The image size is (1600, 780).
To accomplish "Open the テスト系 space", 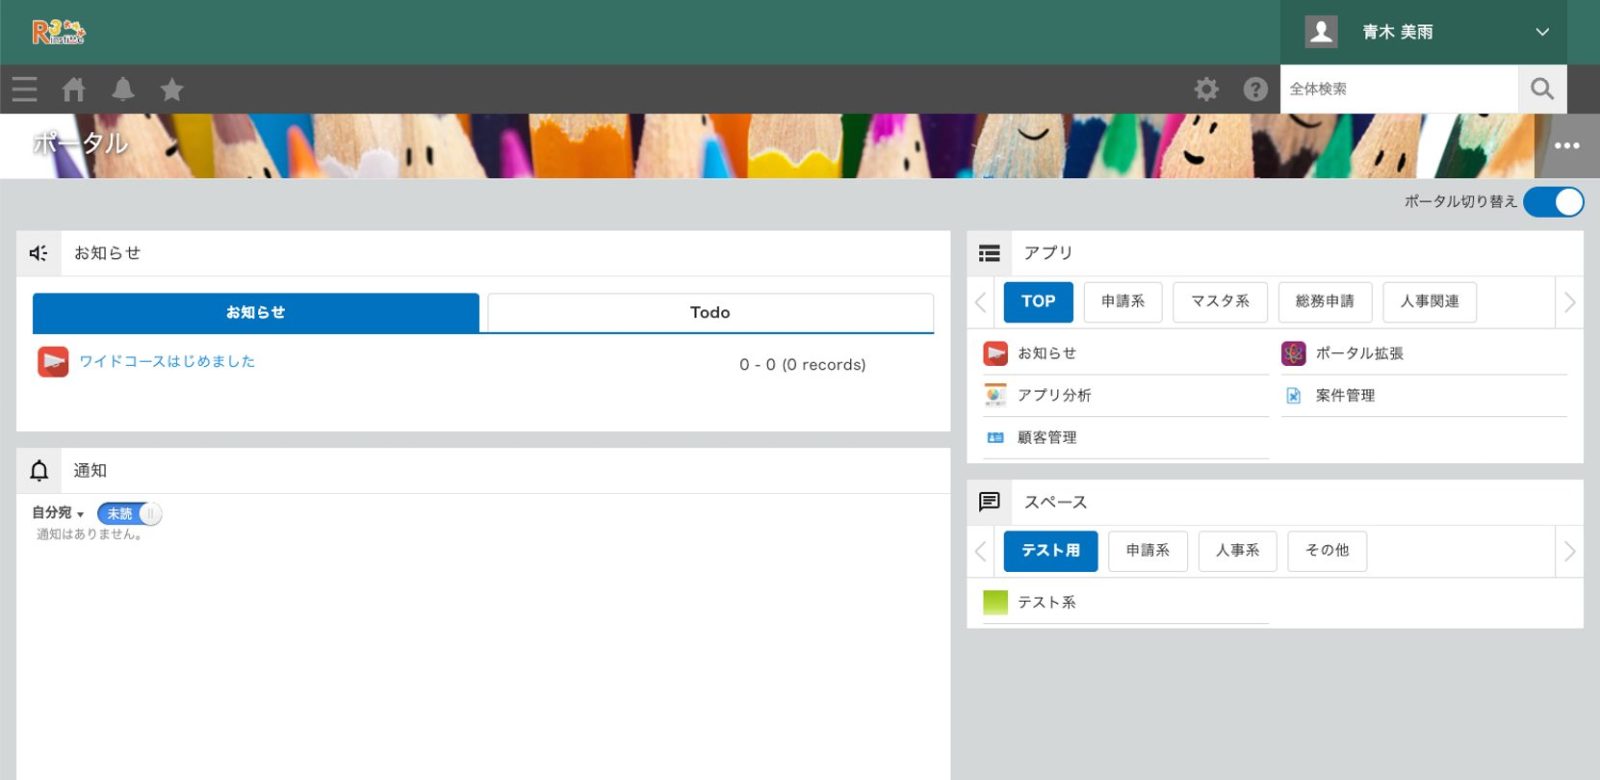I will tap(1047, 603).
